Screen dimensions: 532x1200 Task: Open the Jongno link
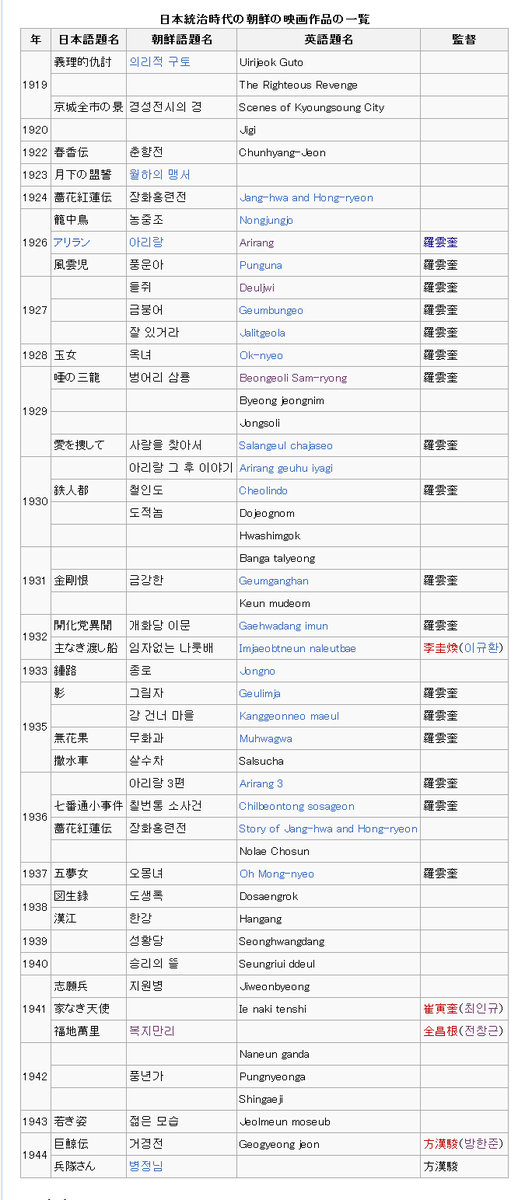[x=257, y=671]
